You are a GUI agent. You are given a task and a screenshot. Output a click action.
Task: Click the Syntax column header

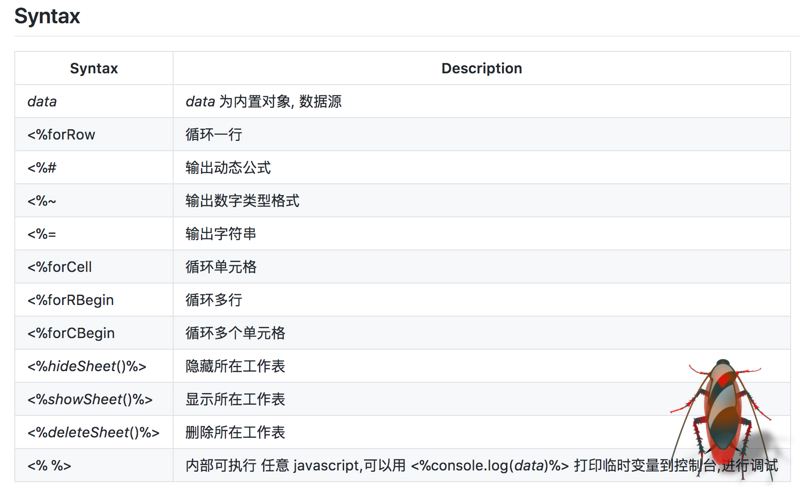tap(94, 69)
